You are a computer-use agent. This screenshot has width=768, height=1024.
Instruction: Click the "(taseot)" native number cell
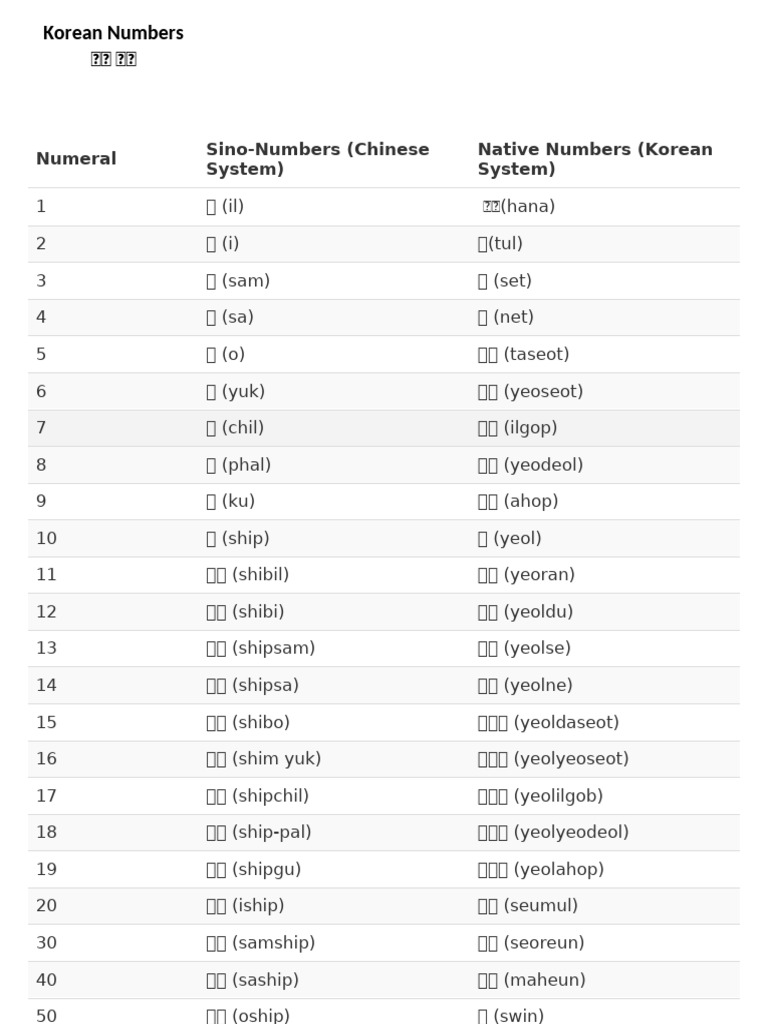tap(523, 354)
